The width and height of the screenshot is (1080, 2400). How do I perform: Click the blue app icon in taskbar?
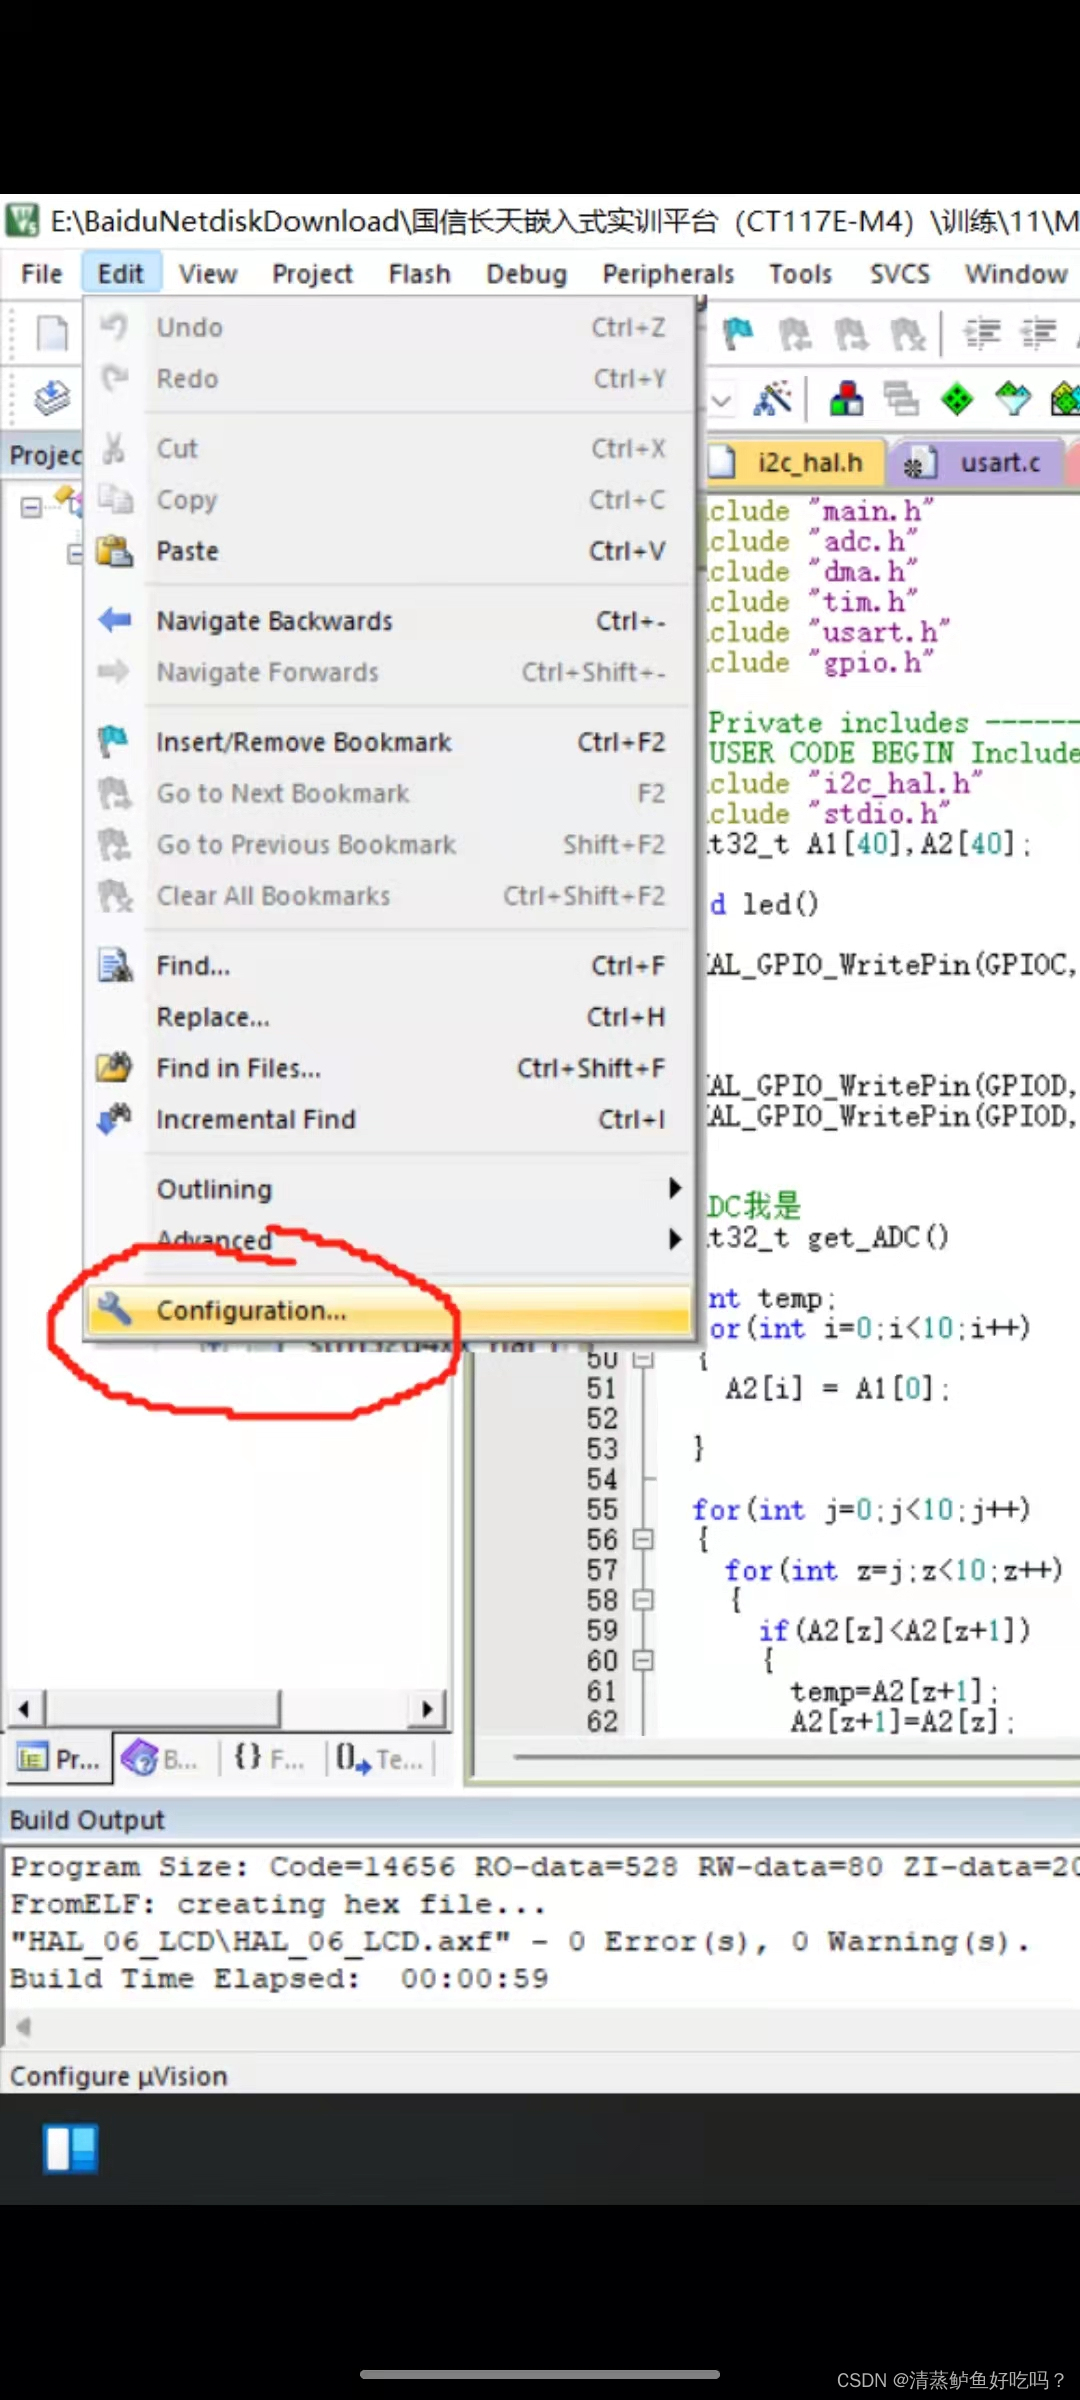click(71, 2148)
